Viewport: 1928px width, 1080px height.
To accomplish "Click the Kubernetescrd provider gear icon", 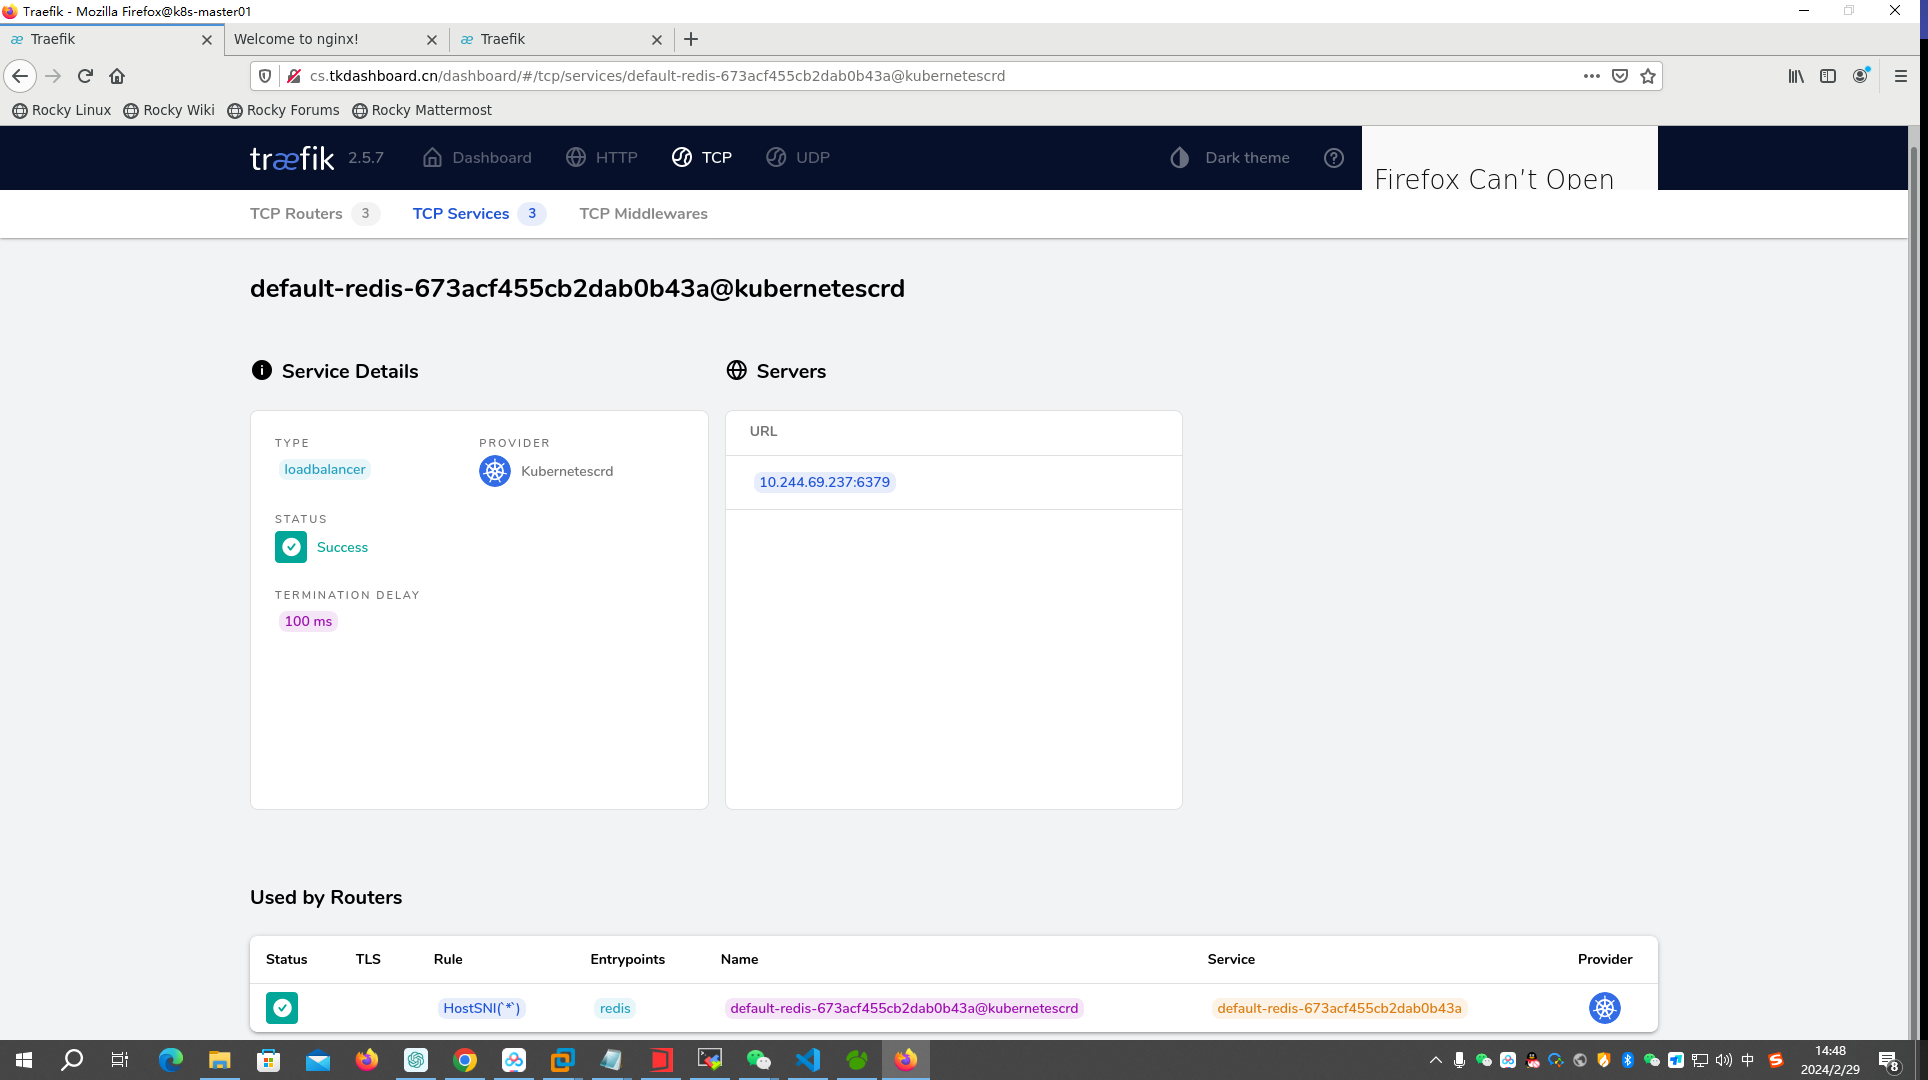I will (495, 471).
